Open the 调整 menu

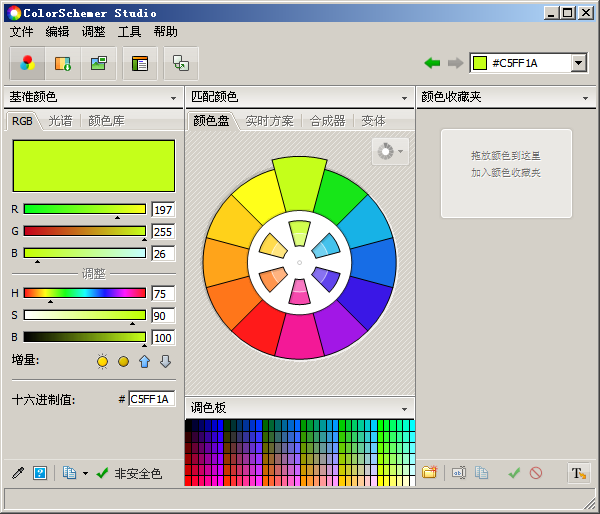point(93,32)
